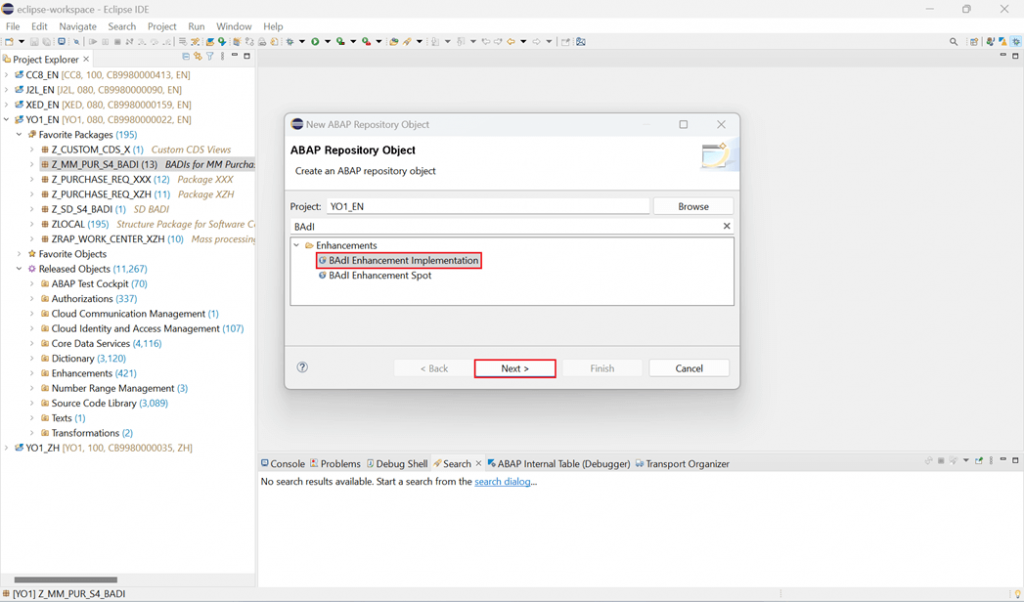Click the search magnifier icon in top right

[953, 42]
